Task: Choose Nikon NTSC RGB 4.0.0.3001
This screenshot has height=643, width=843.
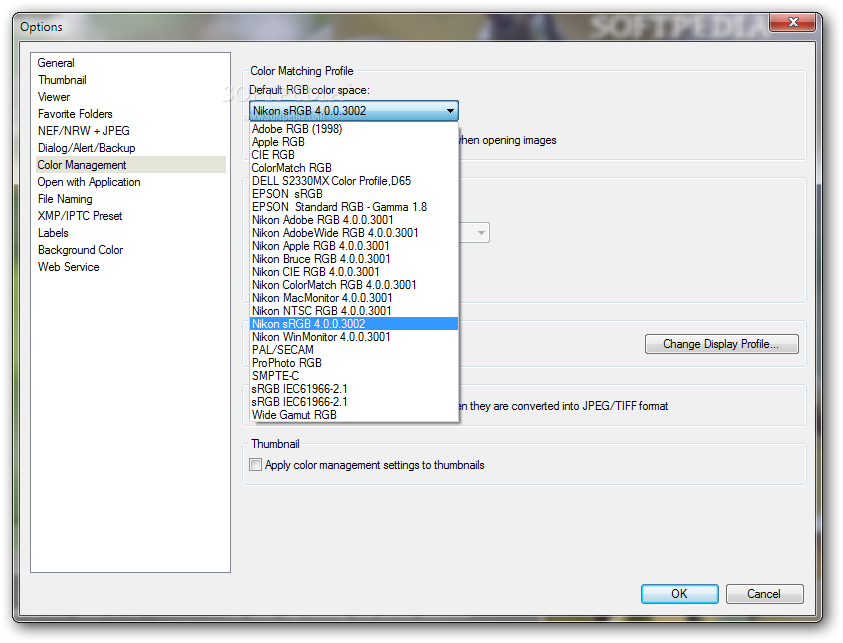Action: (x=354, y=311)
